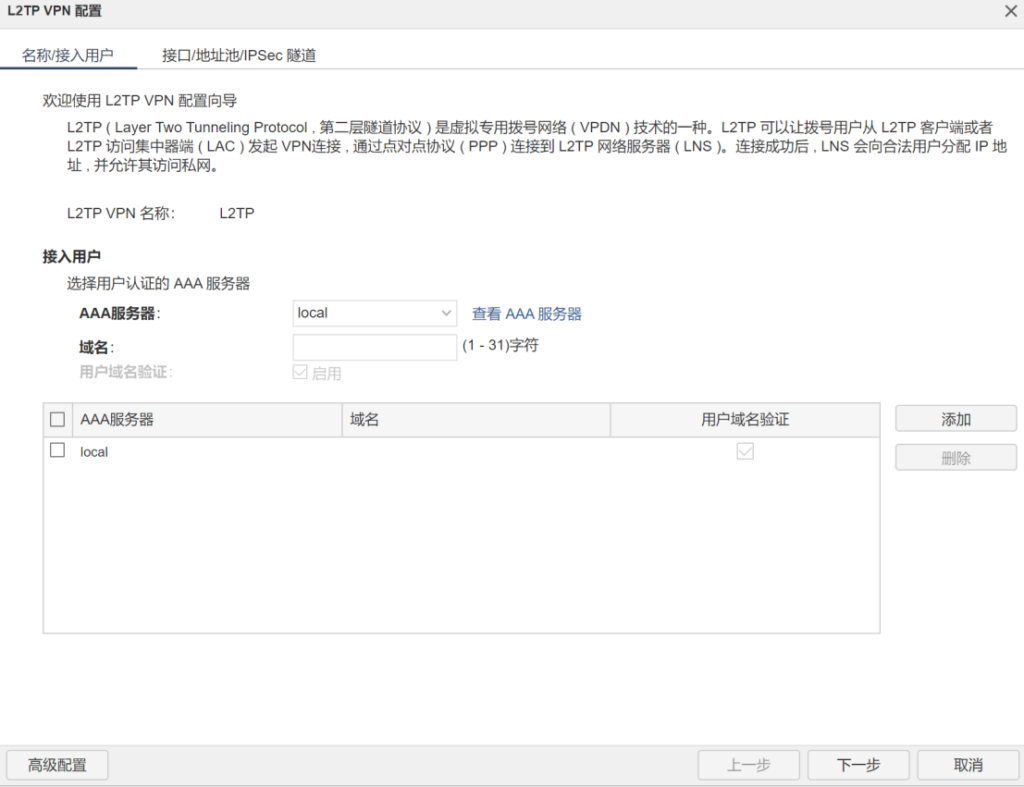Image resolution: width=1024 pixels, height=787 pixels.
Task: Open 高级配置 settings
Action: 57,765
